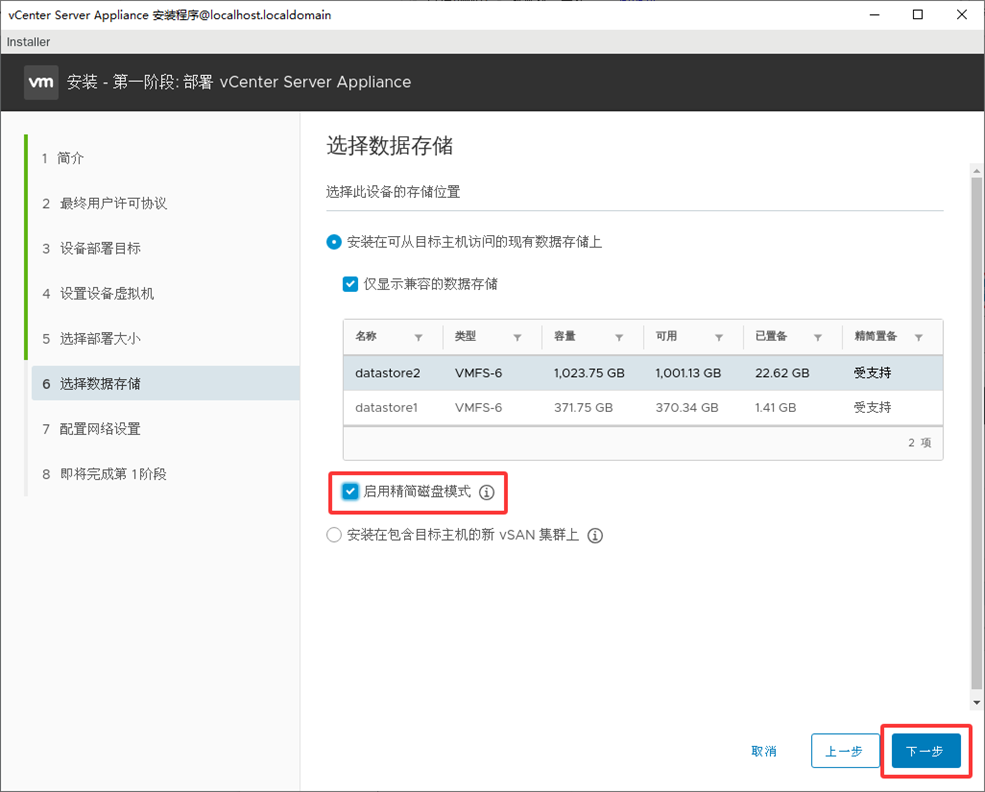985x792 pixels.
Task: Select install on existing datastore radio button
Action: 334,242
